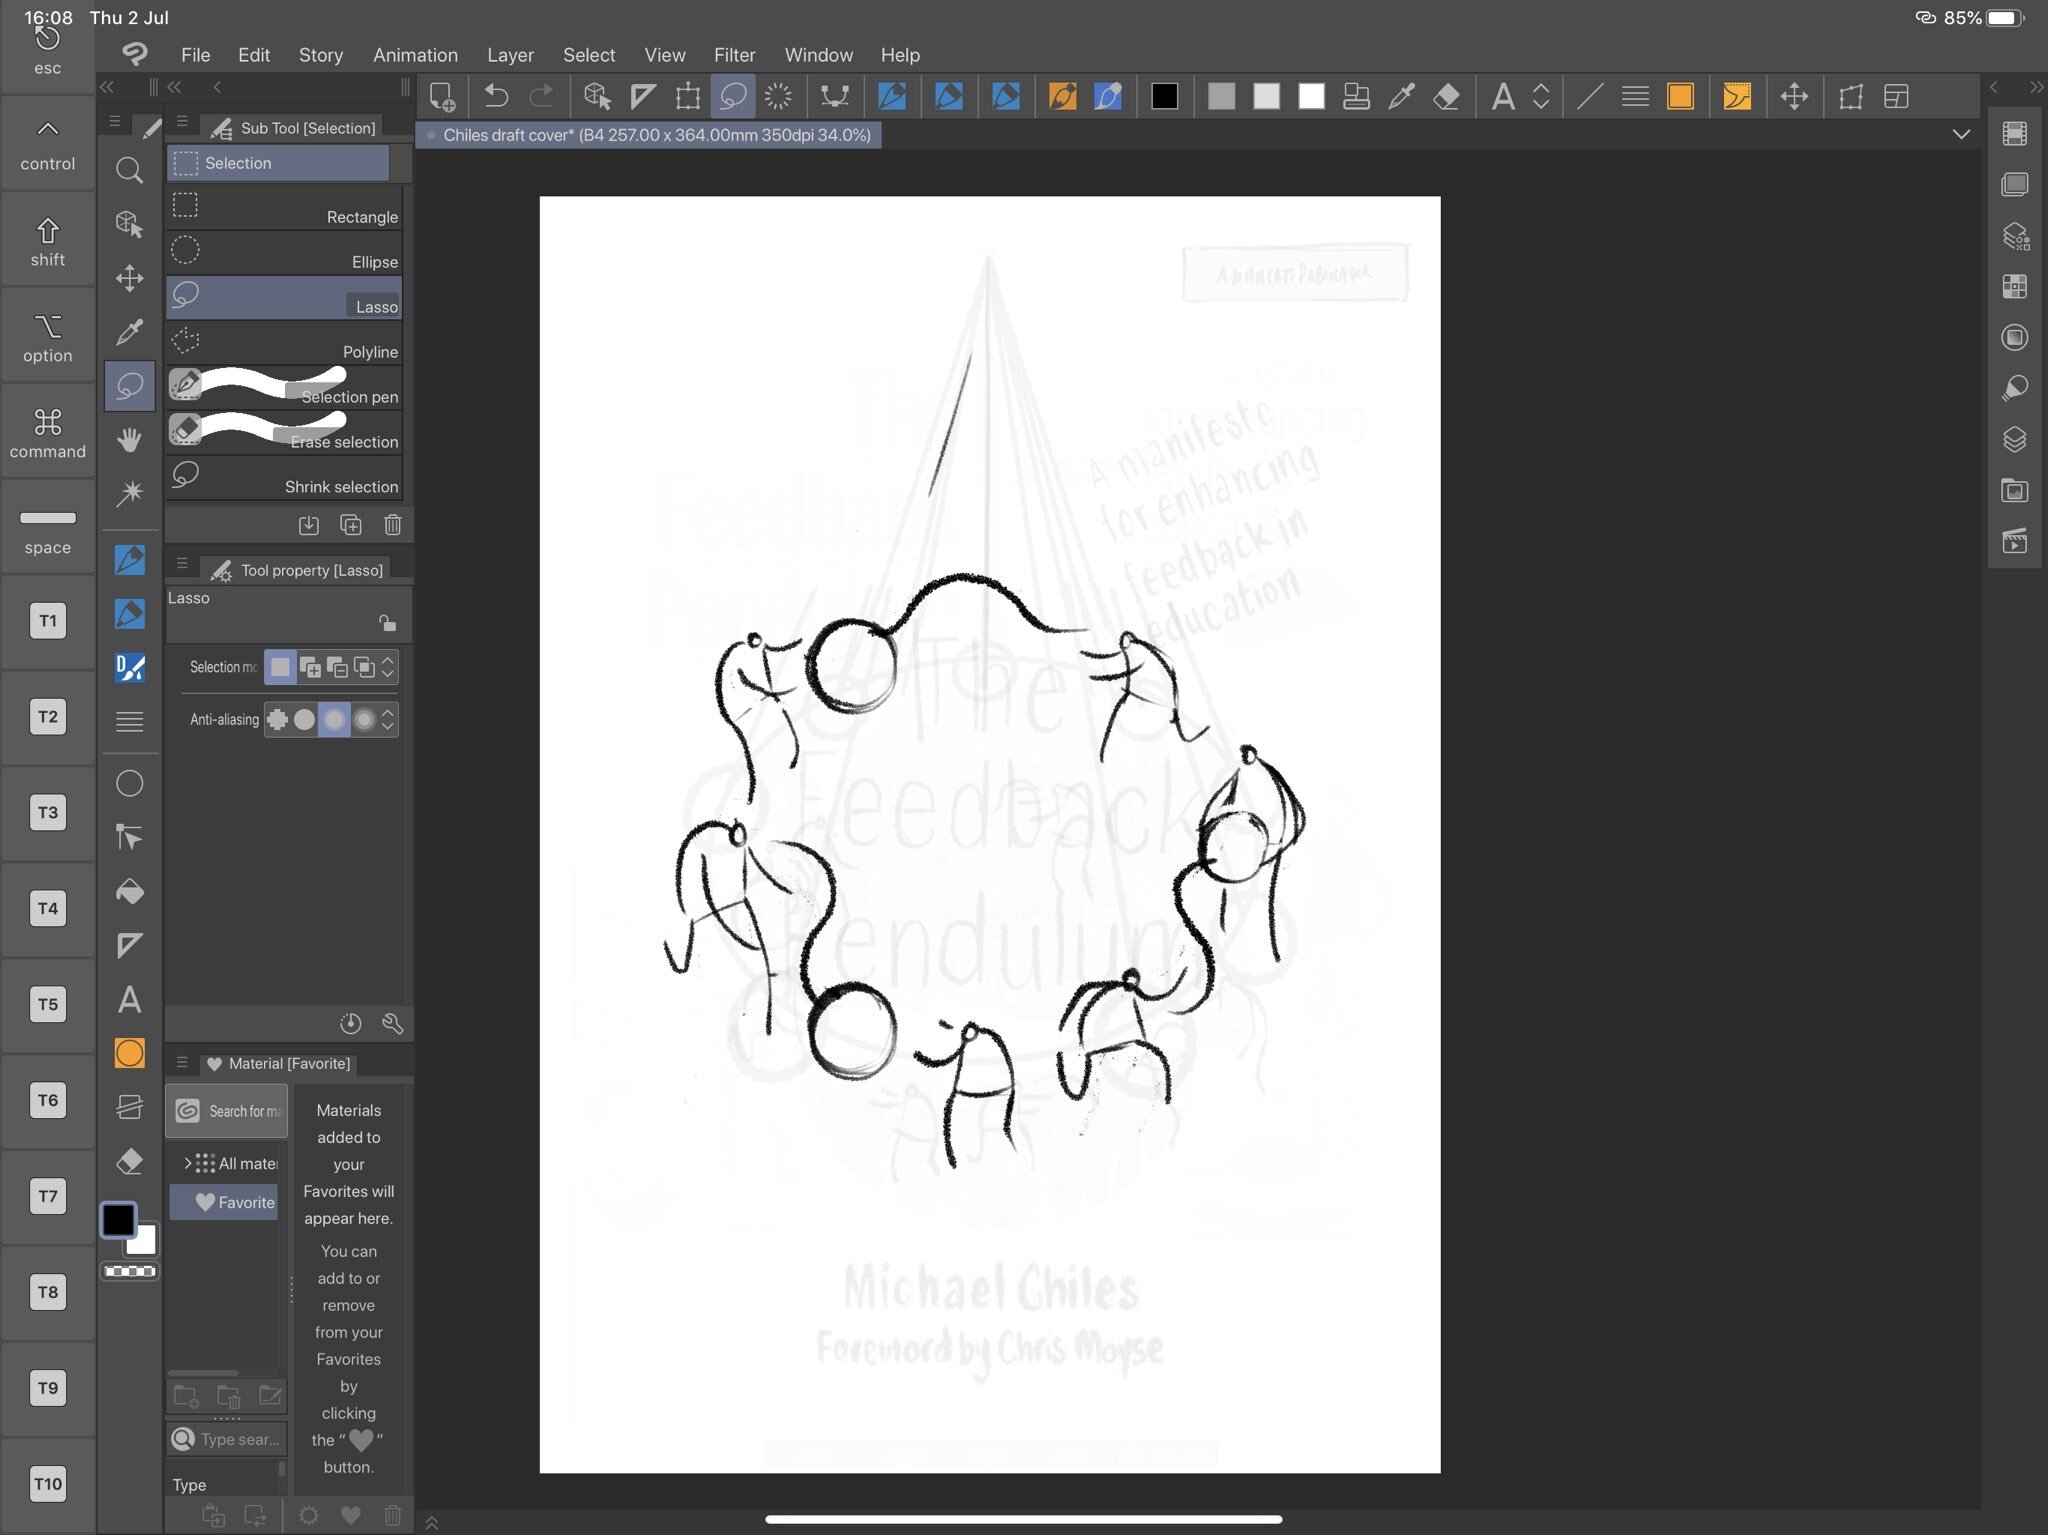Select the Figure ellipse tool in tool palette

(x=129, y=783)
